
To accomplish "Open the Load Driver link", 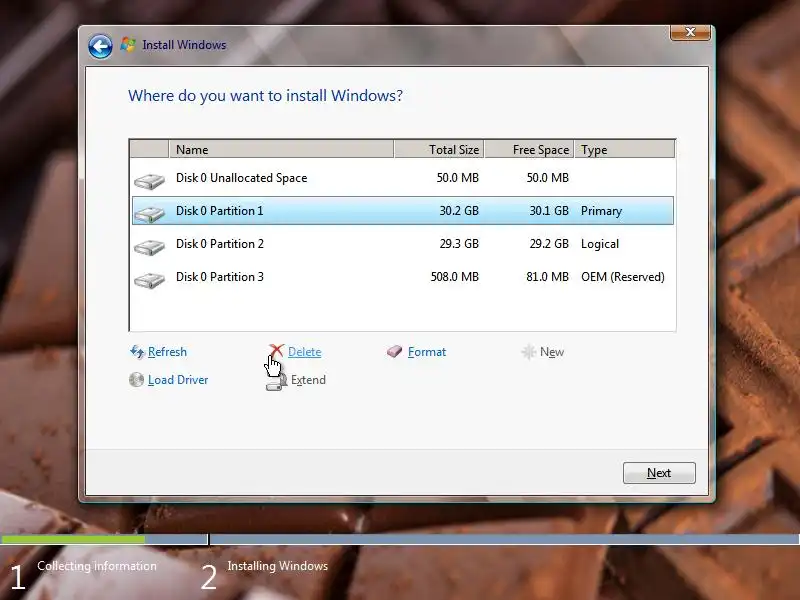I will pyautogui.click(x=178, y=380).
